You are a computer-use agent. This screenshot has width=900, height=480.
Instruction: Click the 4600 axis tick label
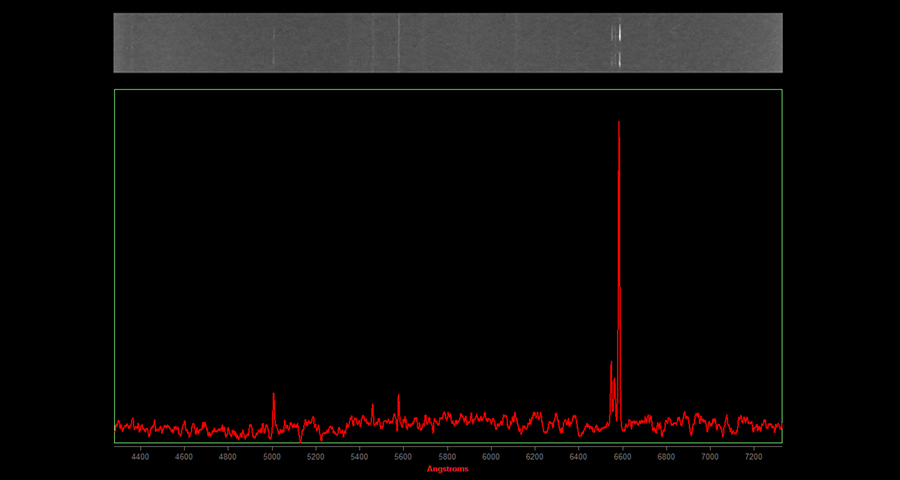click(184, 456)
